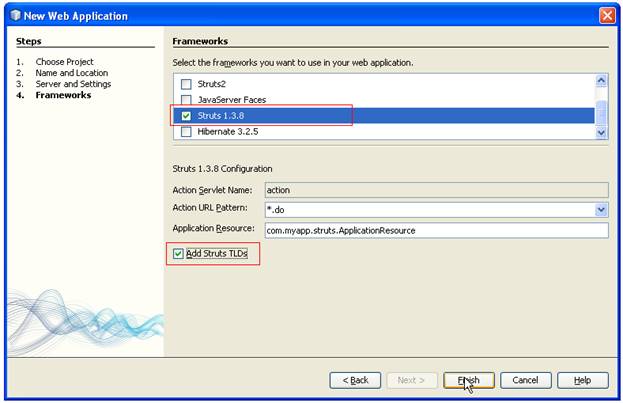Click the Struts 1.3.8 Configuration heading
This screenshot has width=623, height=403.
[222, 169]
